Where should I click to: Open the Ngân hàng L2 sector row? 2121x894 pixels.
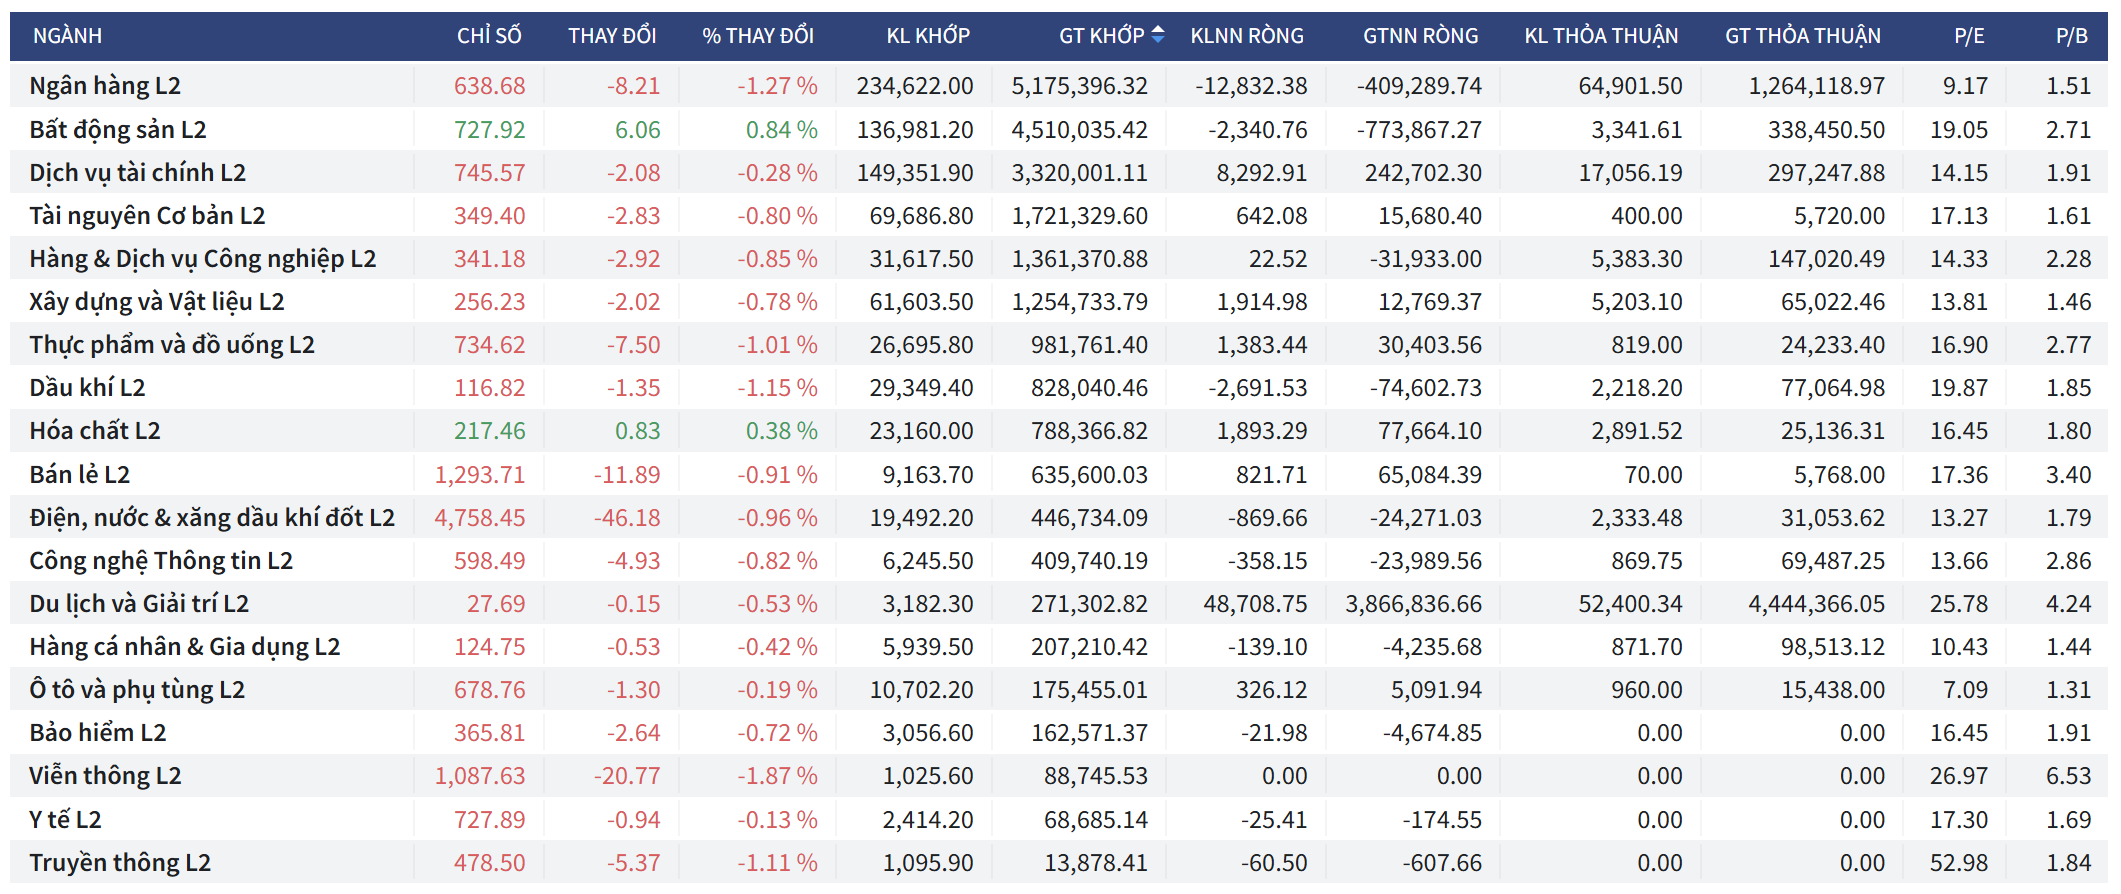tap(105, 86)
